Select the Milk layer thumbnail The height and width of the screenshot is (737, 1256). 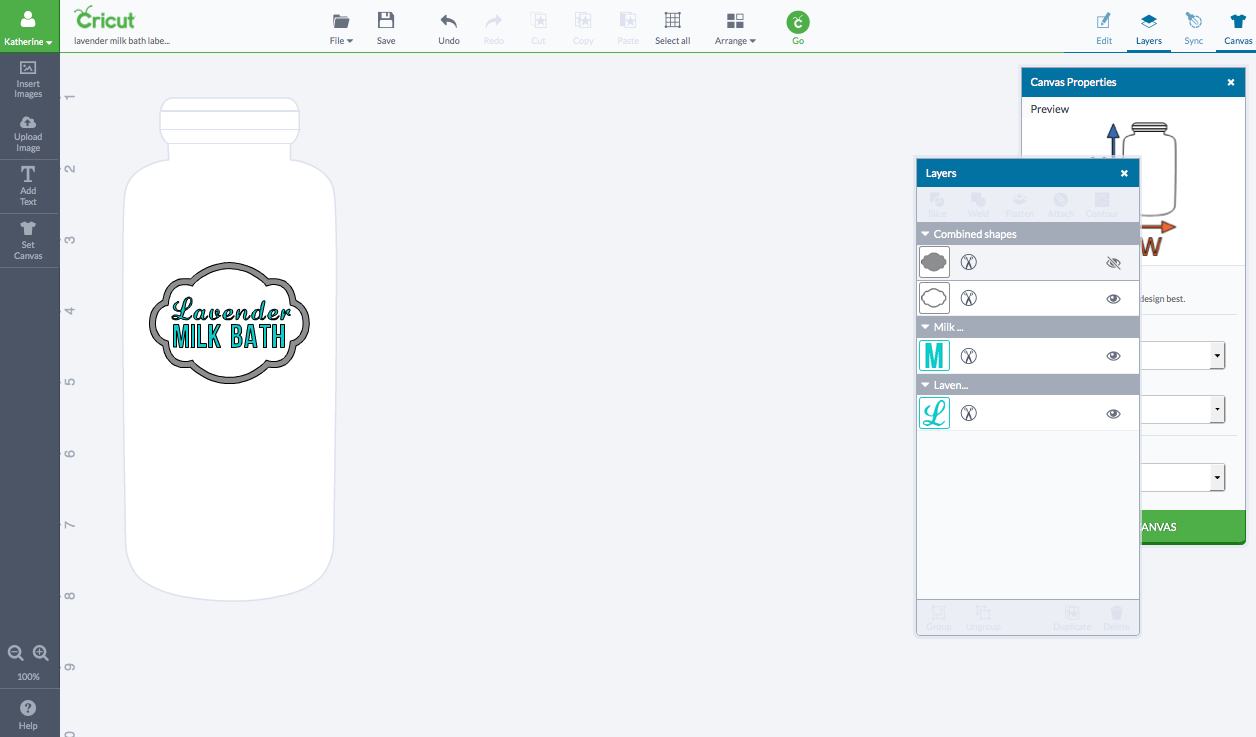[x=934, y=356]
